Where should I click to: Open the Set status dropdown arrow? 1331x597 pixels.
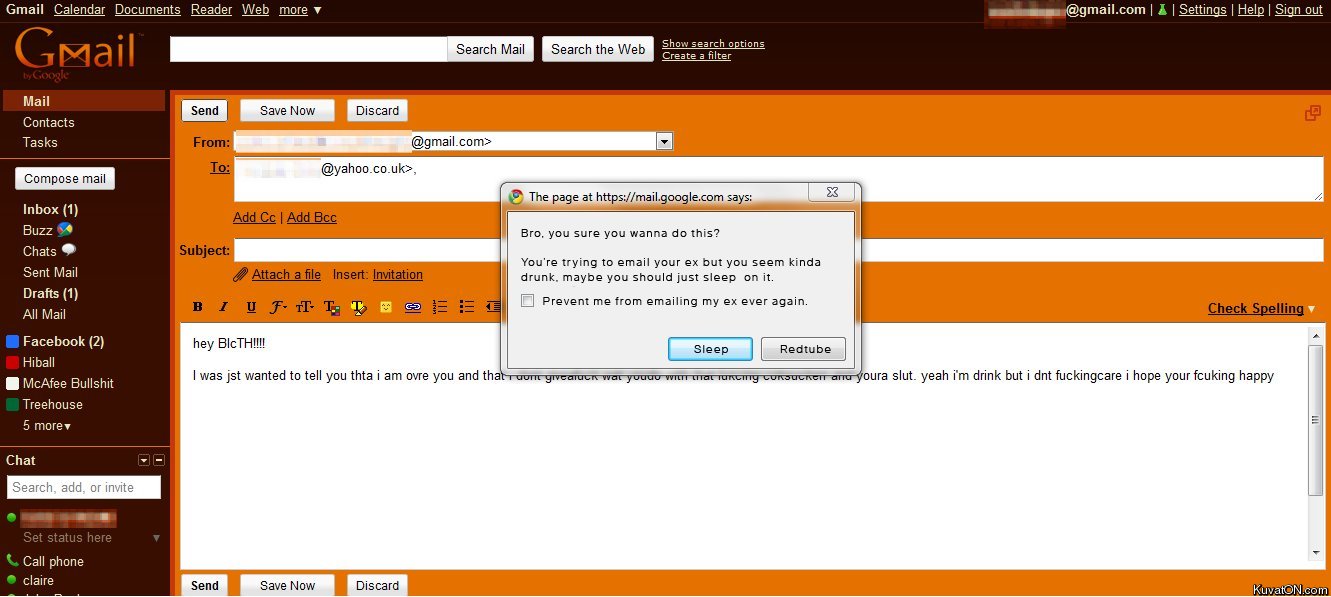(x=156, y=538)
